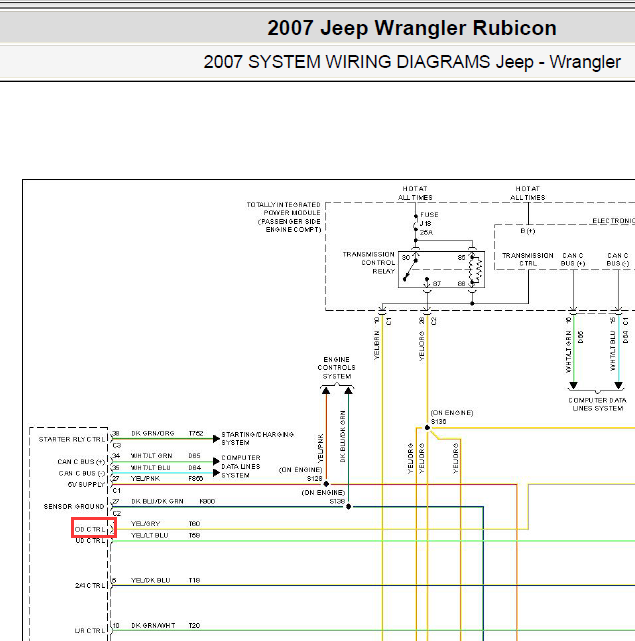This screenshot has width=635, height=641.
Task: Select the "TRANSMISSION CONTROL RELAY" label
Action: click(369, 263)
